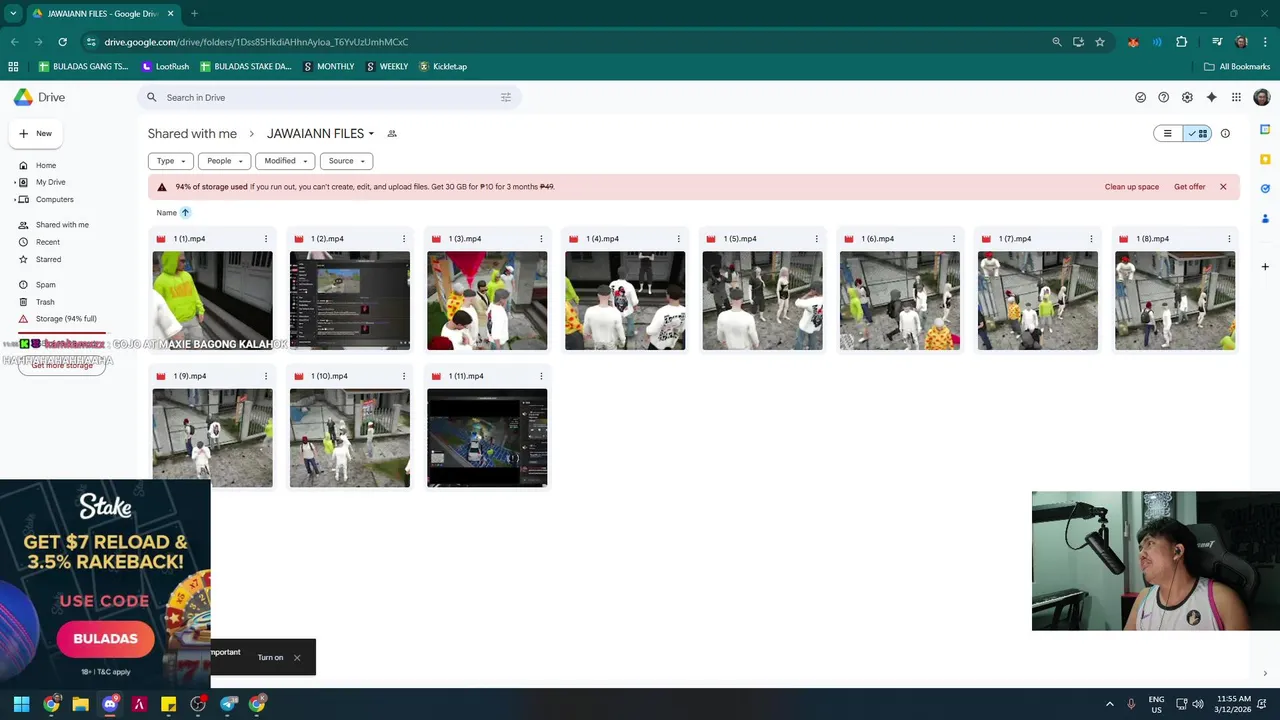
Task: Open Google Keep side panel icon
Action: (1265, 159)
